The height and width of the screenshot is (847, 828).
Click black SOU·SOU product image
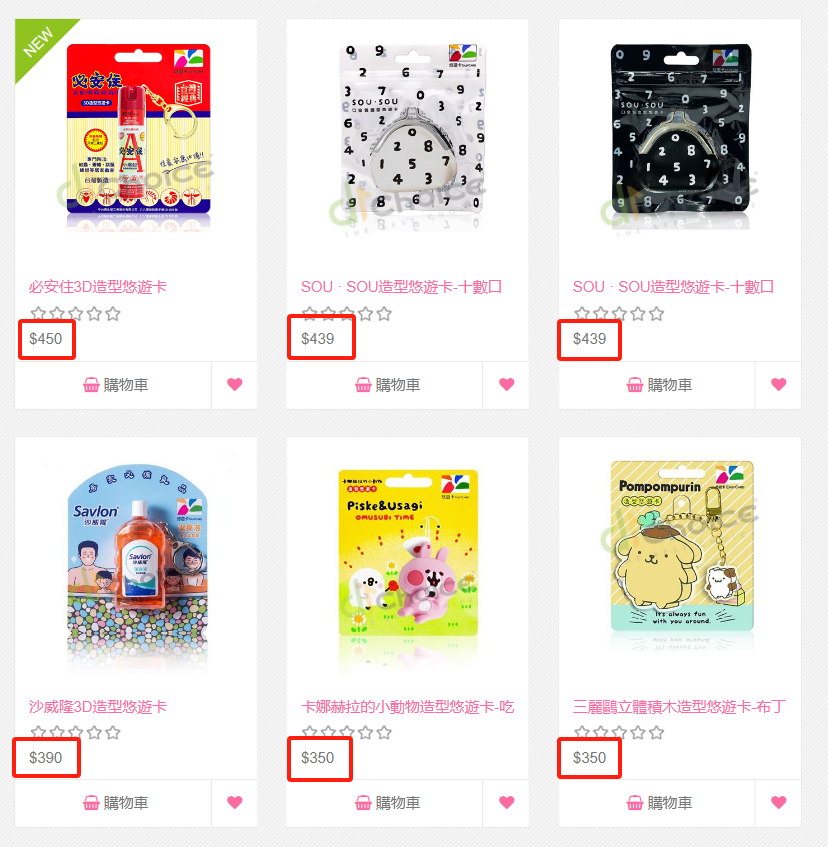681,135
